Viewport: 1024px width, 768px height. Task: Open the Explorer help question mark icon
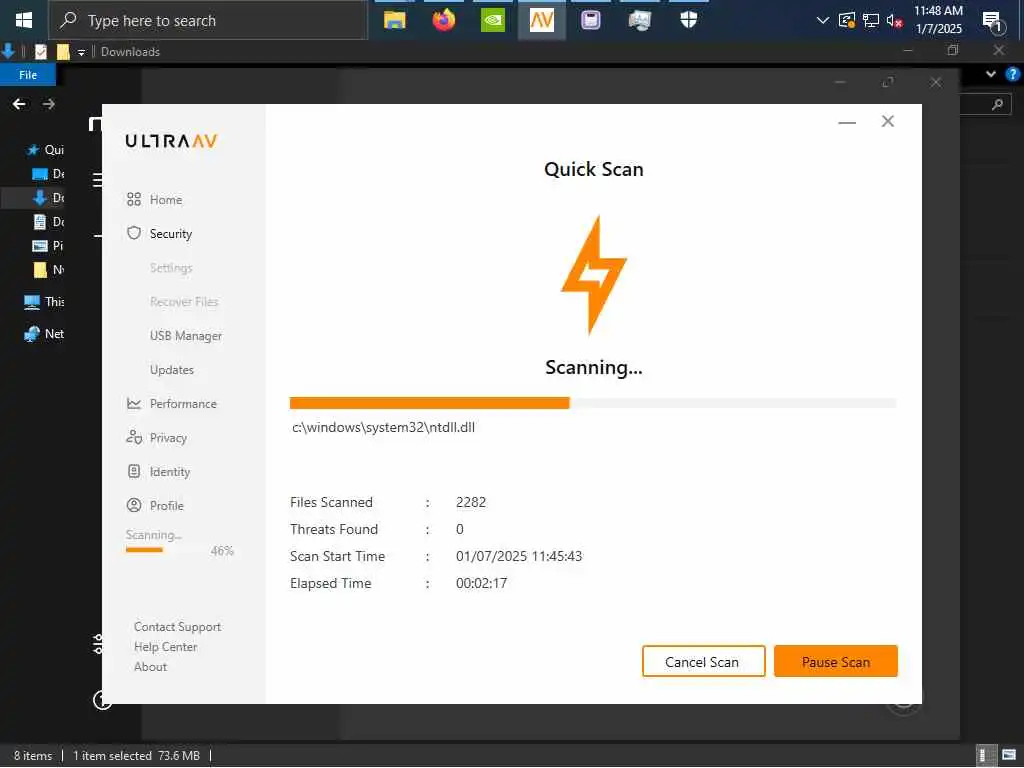coord(1012,74)
